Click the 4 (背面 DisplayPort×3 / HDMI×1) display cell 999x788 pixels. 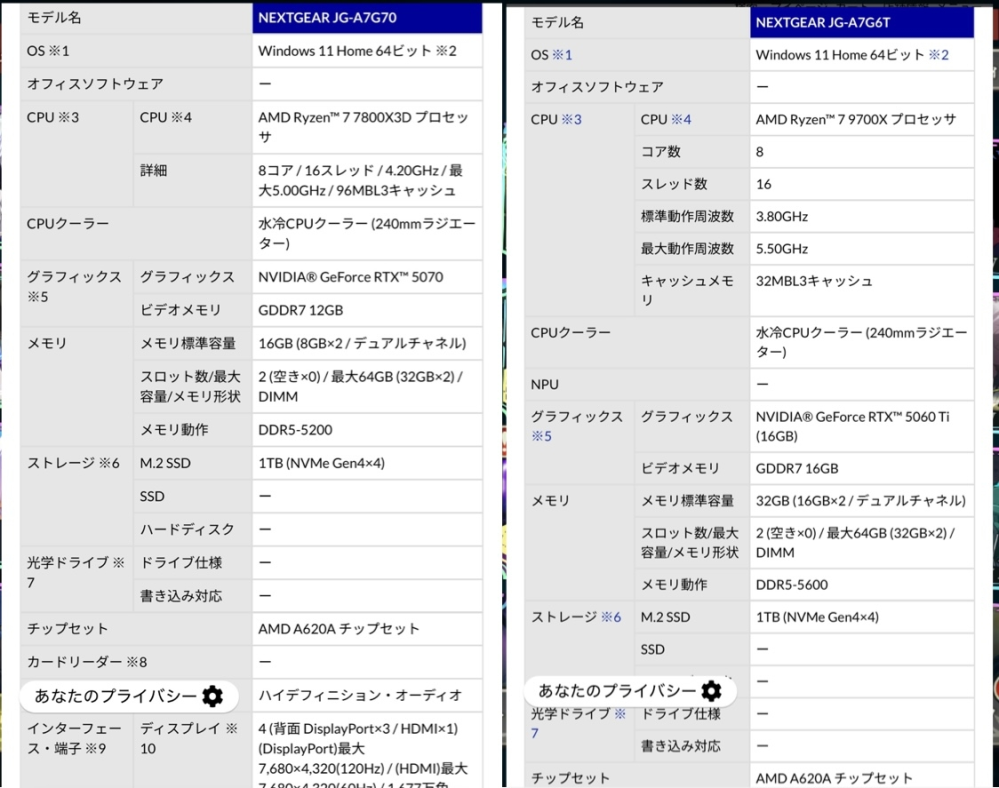click(367, 750)
